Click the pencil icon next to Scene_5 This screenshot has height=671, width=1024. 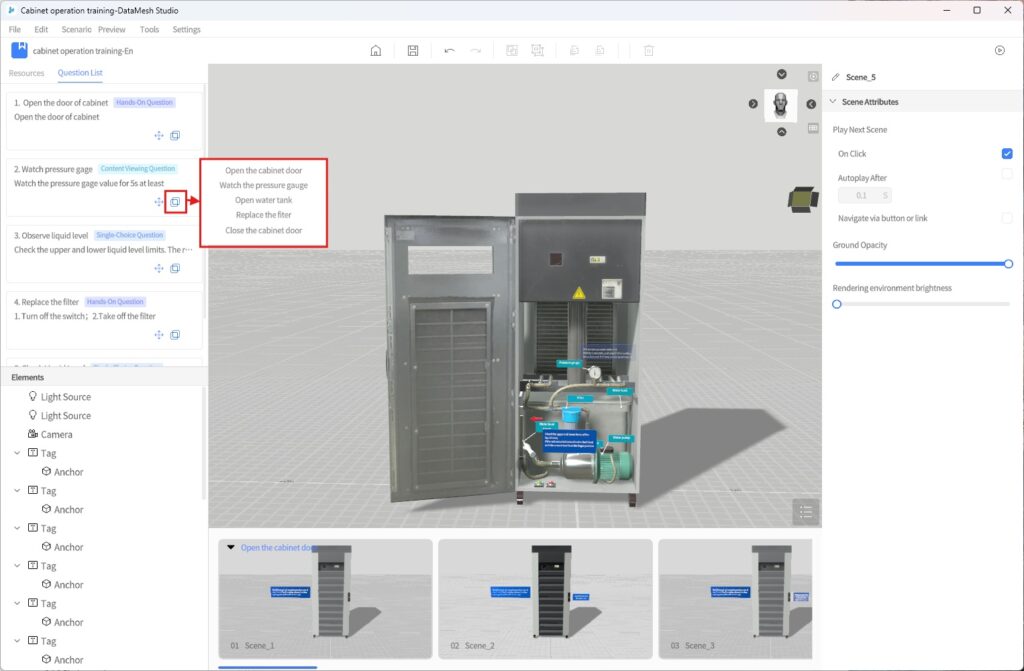coord(836,77)
